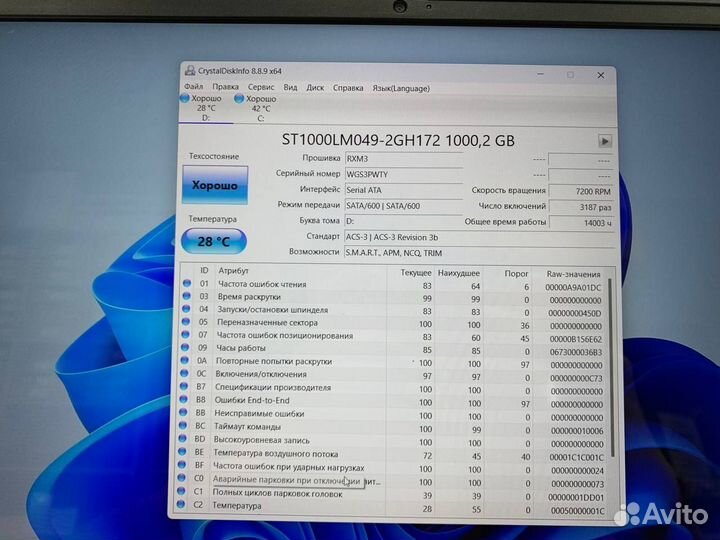Click raw value 00000001DD01
This screenshot has height=540, width=720.
click(x=577, y=497)
